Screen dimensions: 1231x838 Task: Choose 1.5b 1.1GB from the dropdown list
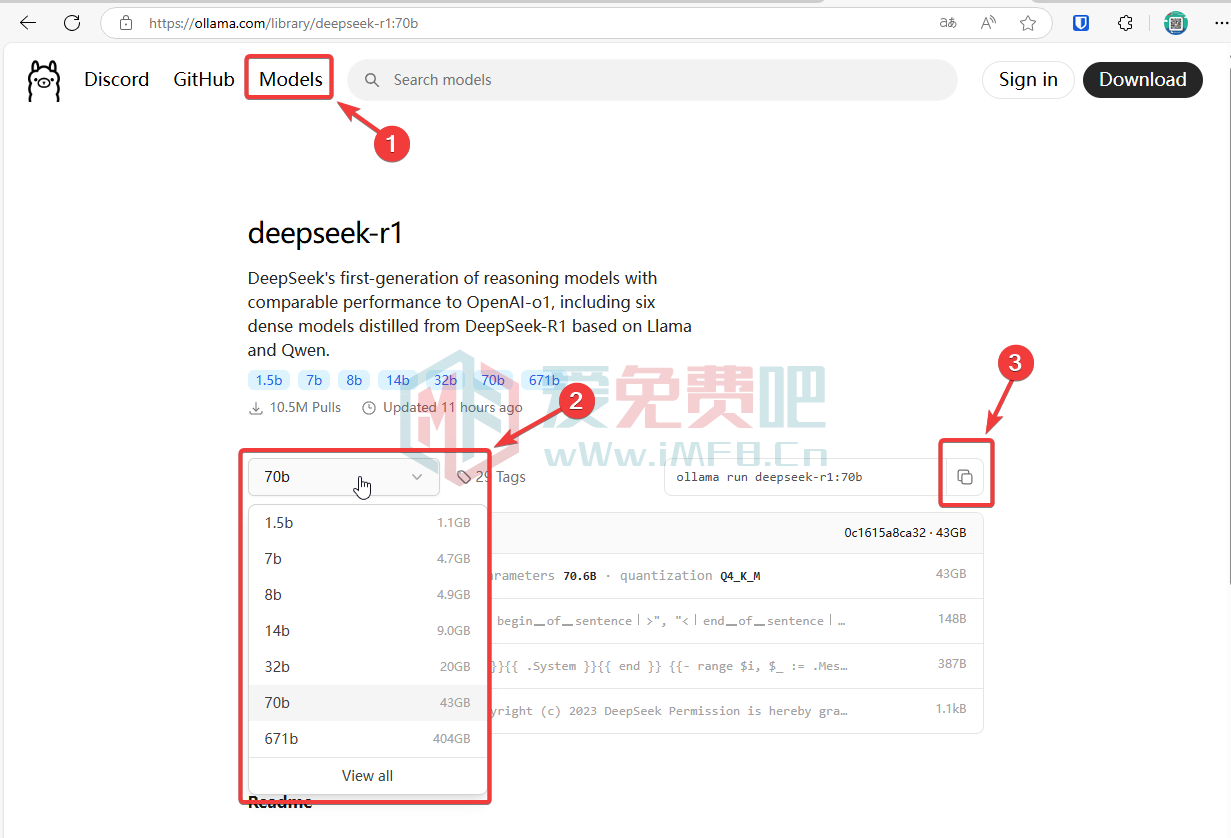[367, 523]
